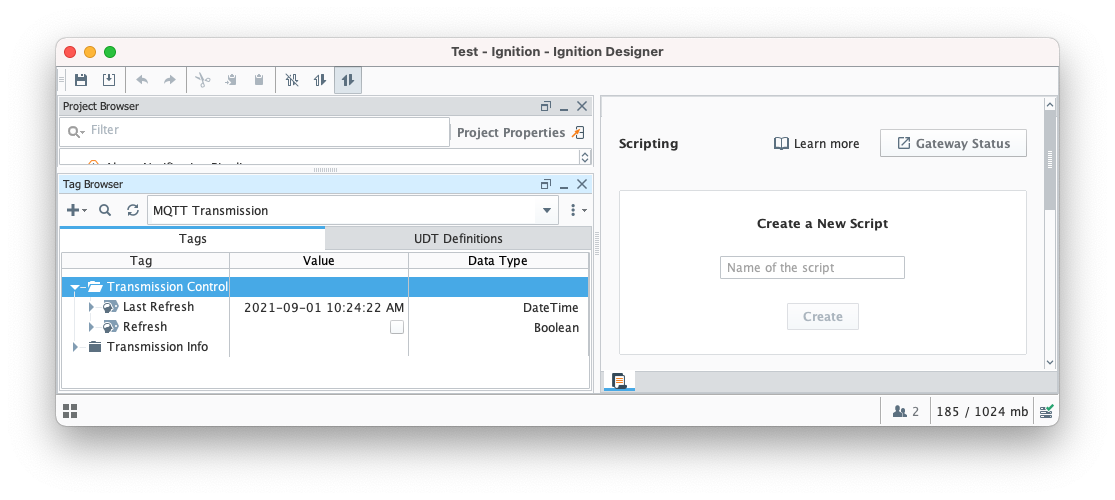This screenshot has width=1115, height=500.
Task: Collapse the Transmission Control folder
Action: (x=75, y=287)
